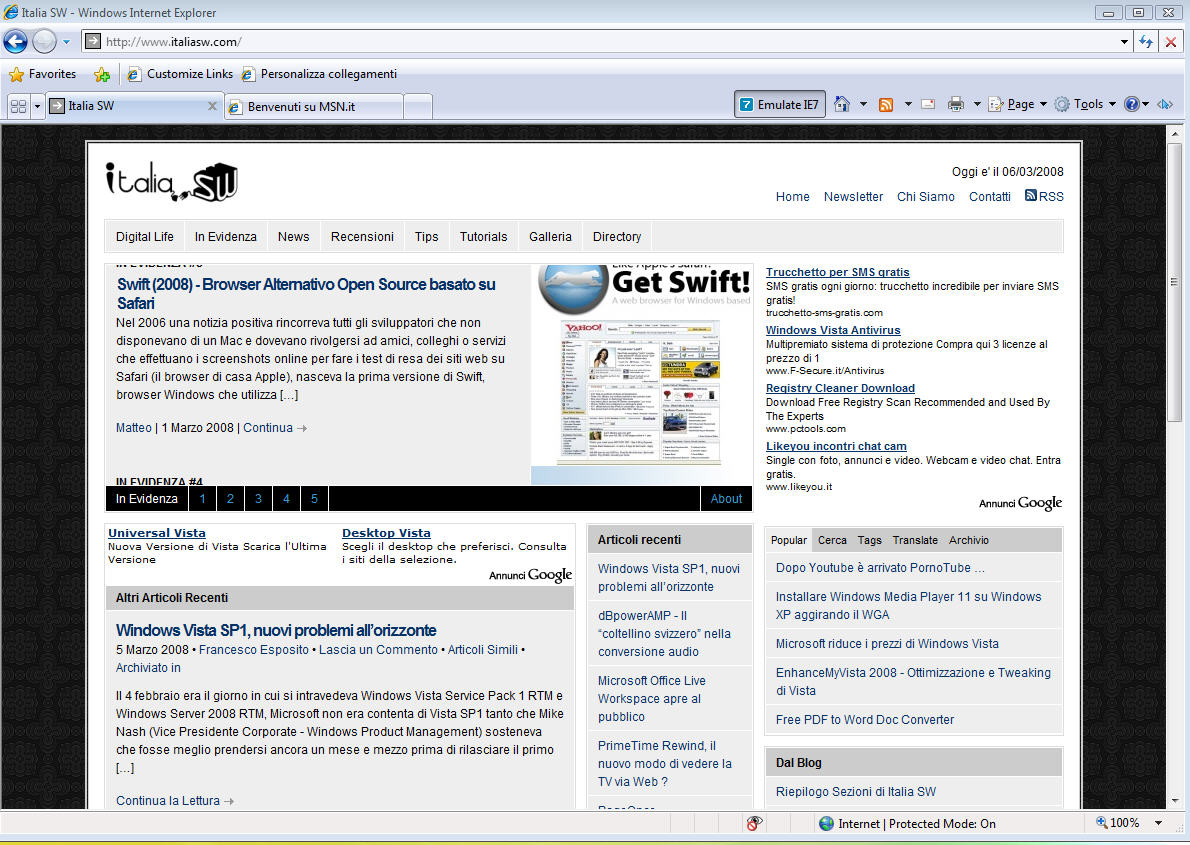Switch to the Italia SW tab

[x=127, y=106]
